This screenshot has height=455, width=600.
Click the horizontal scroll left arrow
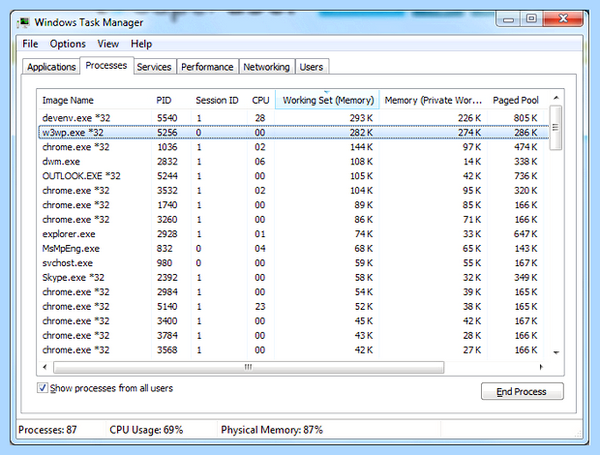[x=45, y=367]
